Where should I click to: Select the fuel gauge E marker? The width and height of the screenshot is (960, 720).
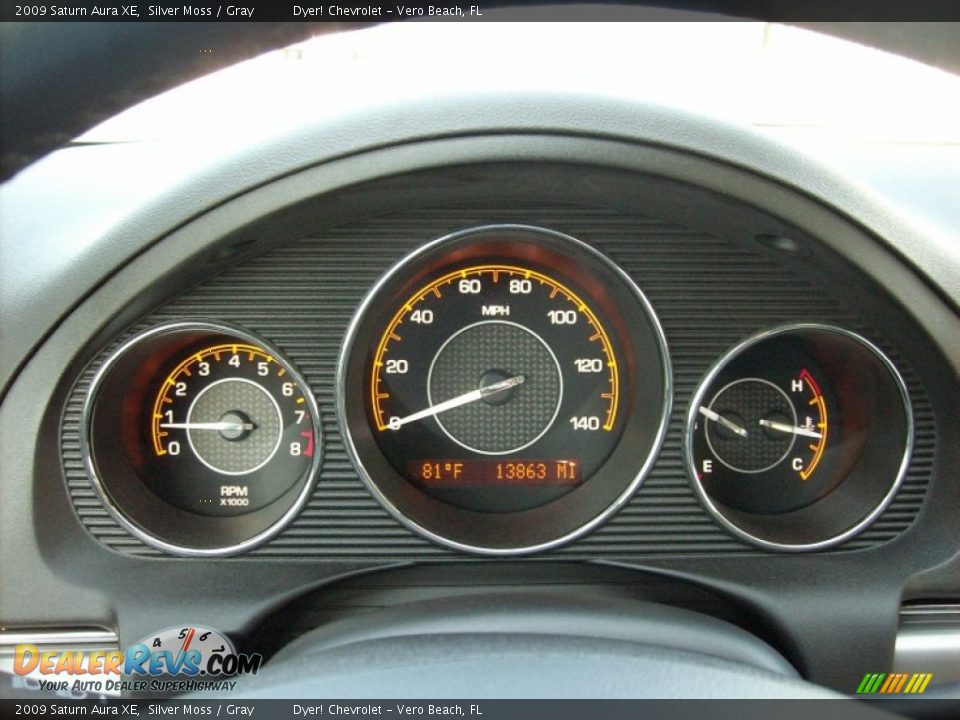(x=710, y=465)
